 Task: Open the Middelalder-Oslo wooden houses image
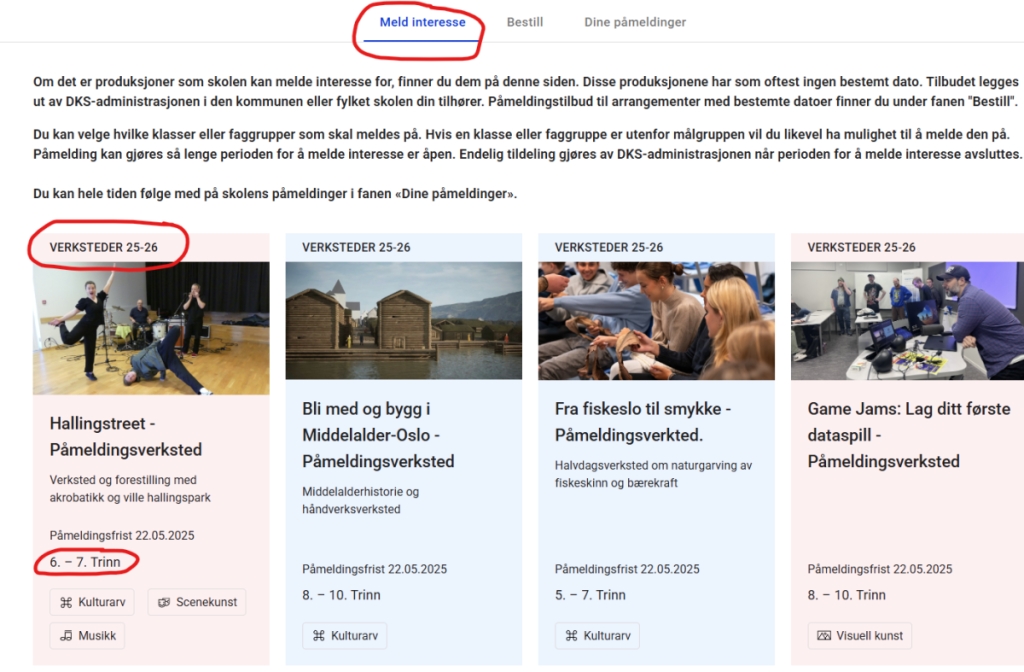pyautogui.click(x=404, y=321)
